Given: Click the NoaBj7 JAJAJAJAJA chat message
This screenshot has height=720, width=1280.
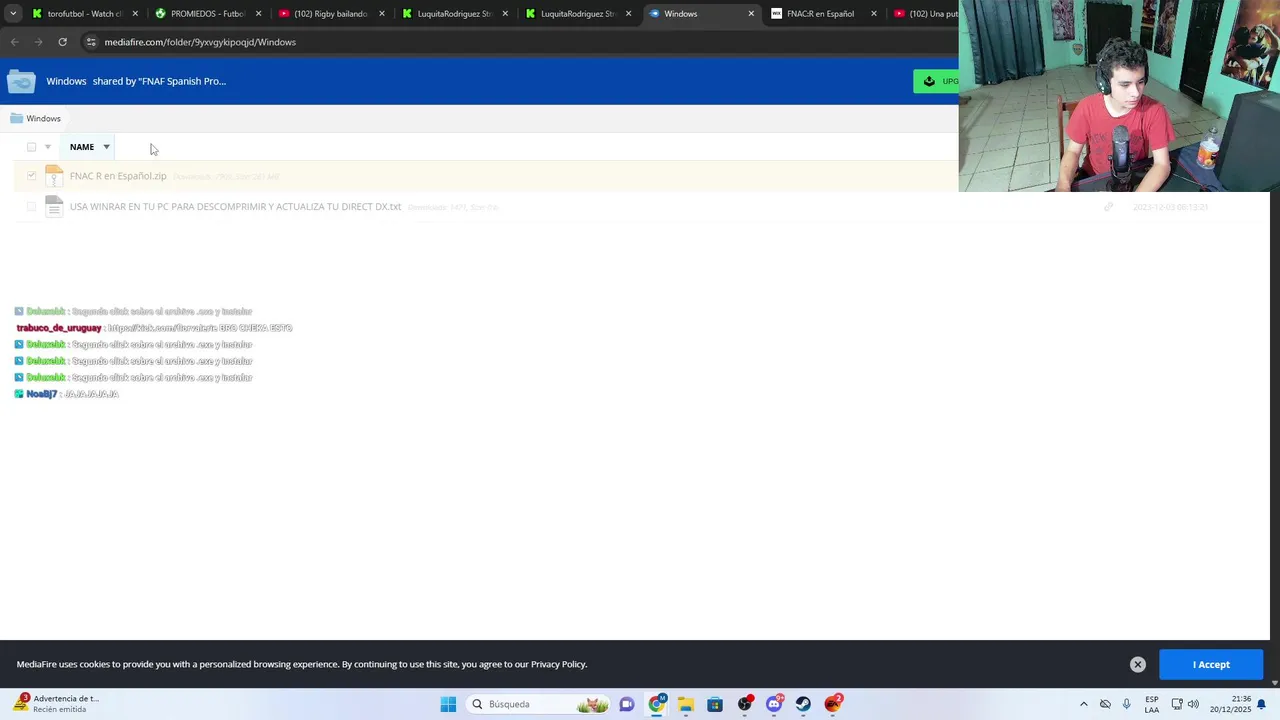Looking at the screenshot, I should 67,394.
